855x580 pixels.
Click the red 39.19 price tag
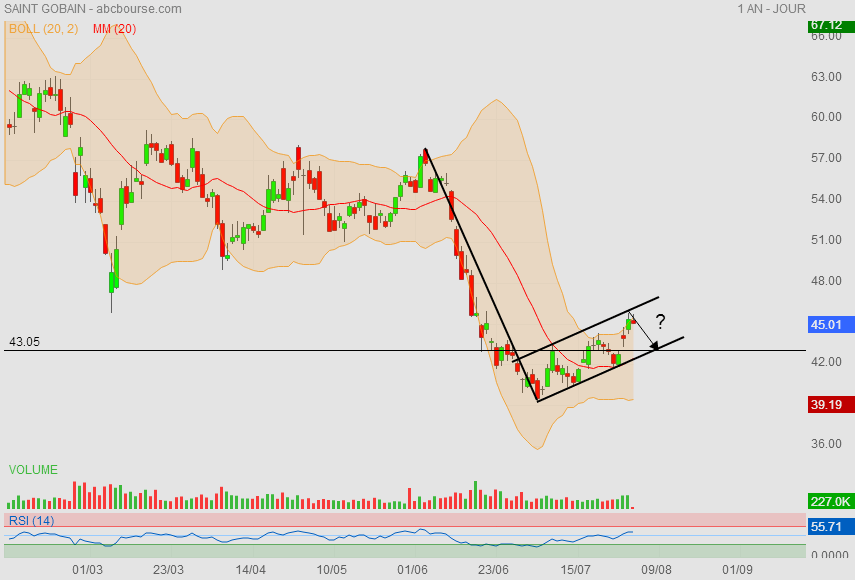831,404
